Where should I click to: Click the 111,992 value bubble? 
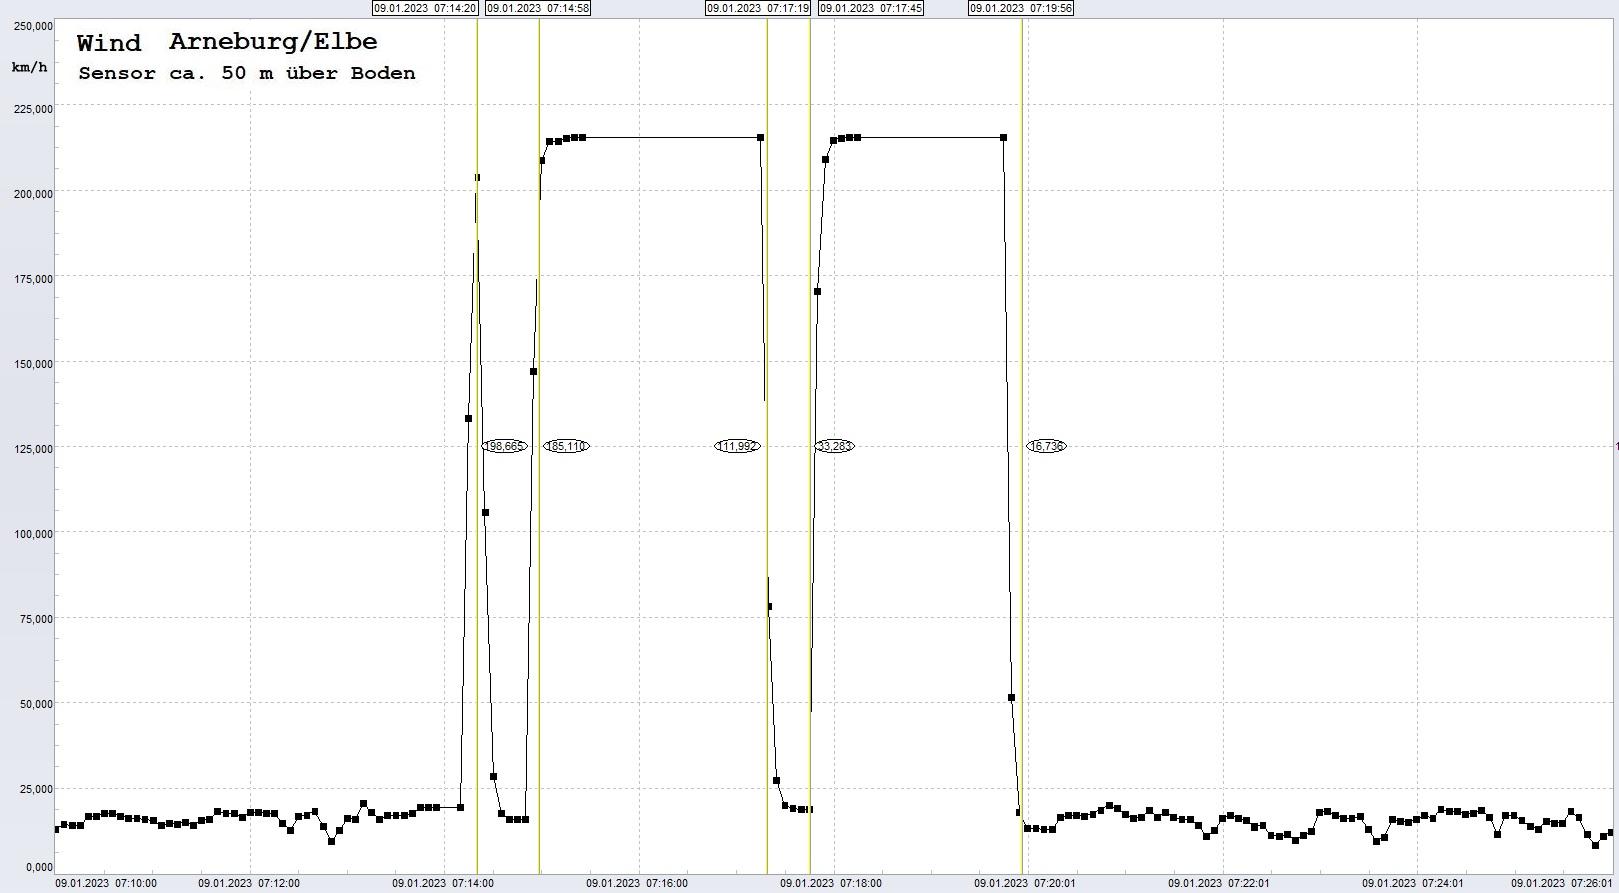(x=737, y=446)
